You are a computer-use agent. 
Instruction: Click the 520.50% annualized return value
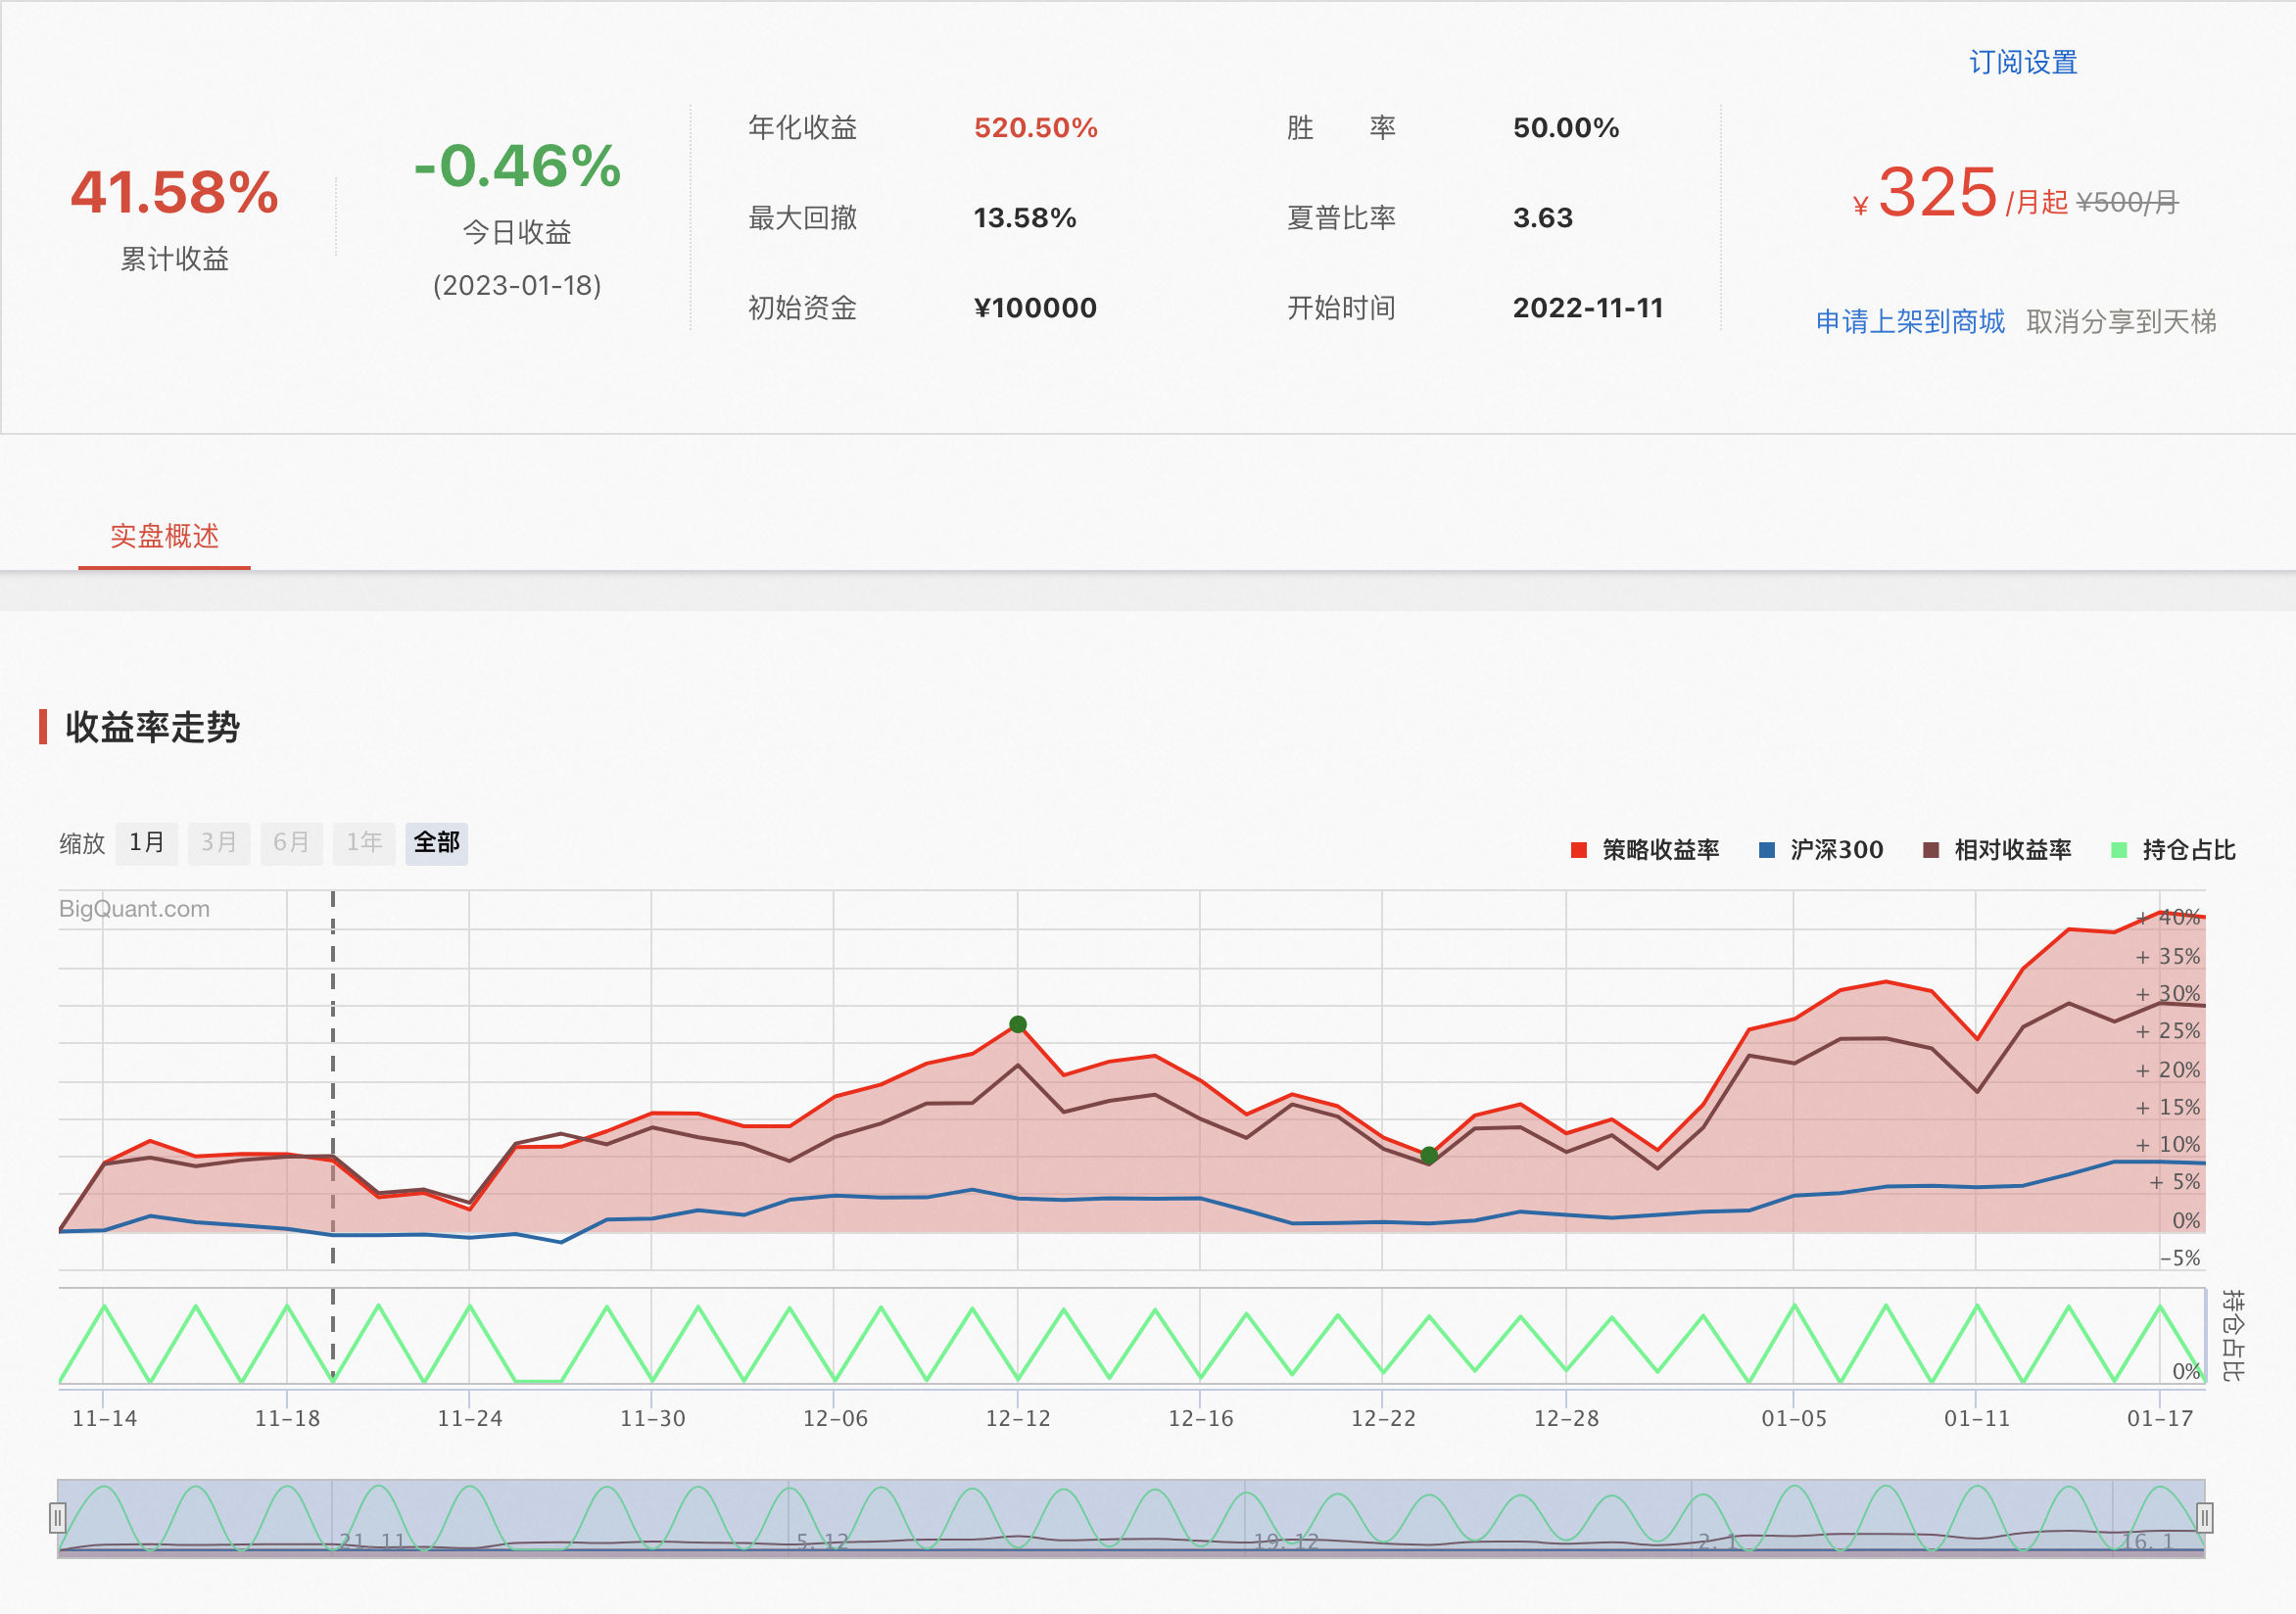tap(1036, 128)
